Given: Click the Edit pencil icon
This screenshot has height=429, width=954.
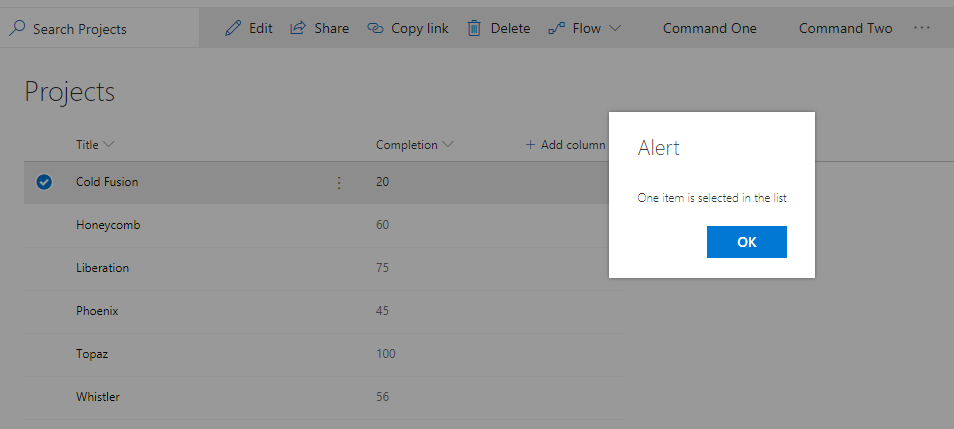Looking at the screenshot, I should tap(233, 28).
